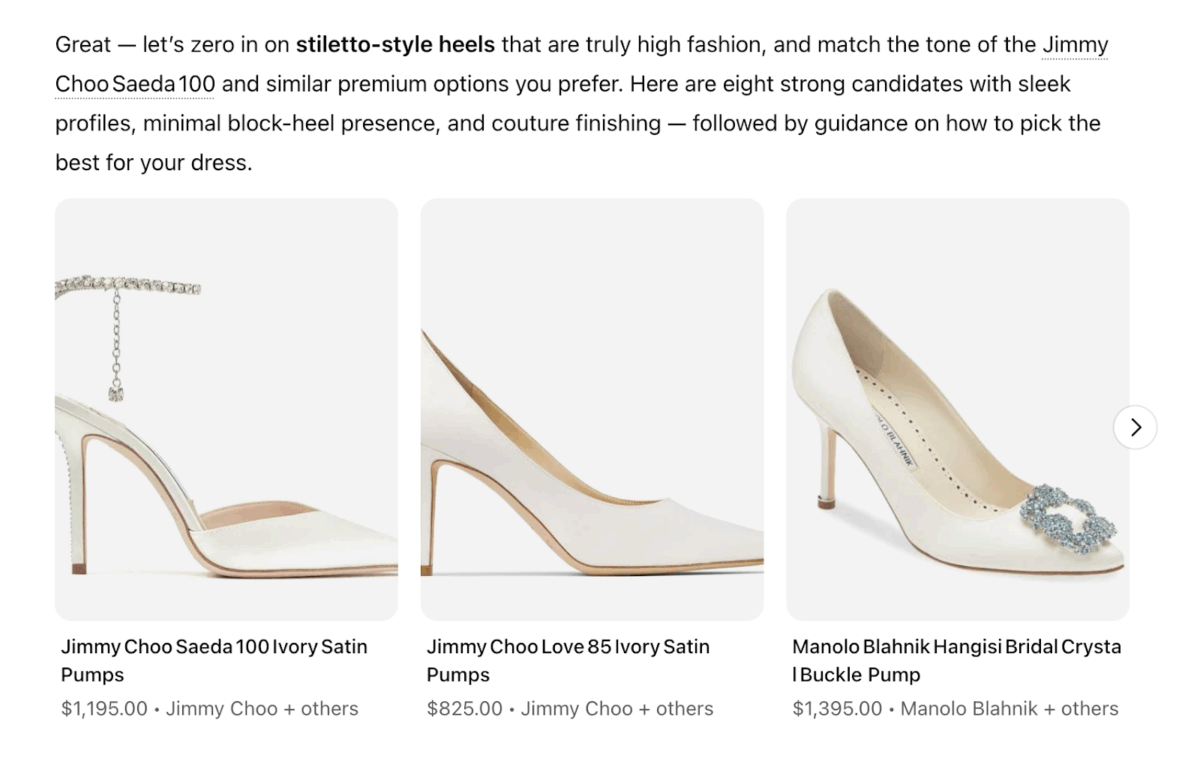
Task: Click 'Jimmy Choo + others' under Love 85
Action: tap(617, 708)
